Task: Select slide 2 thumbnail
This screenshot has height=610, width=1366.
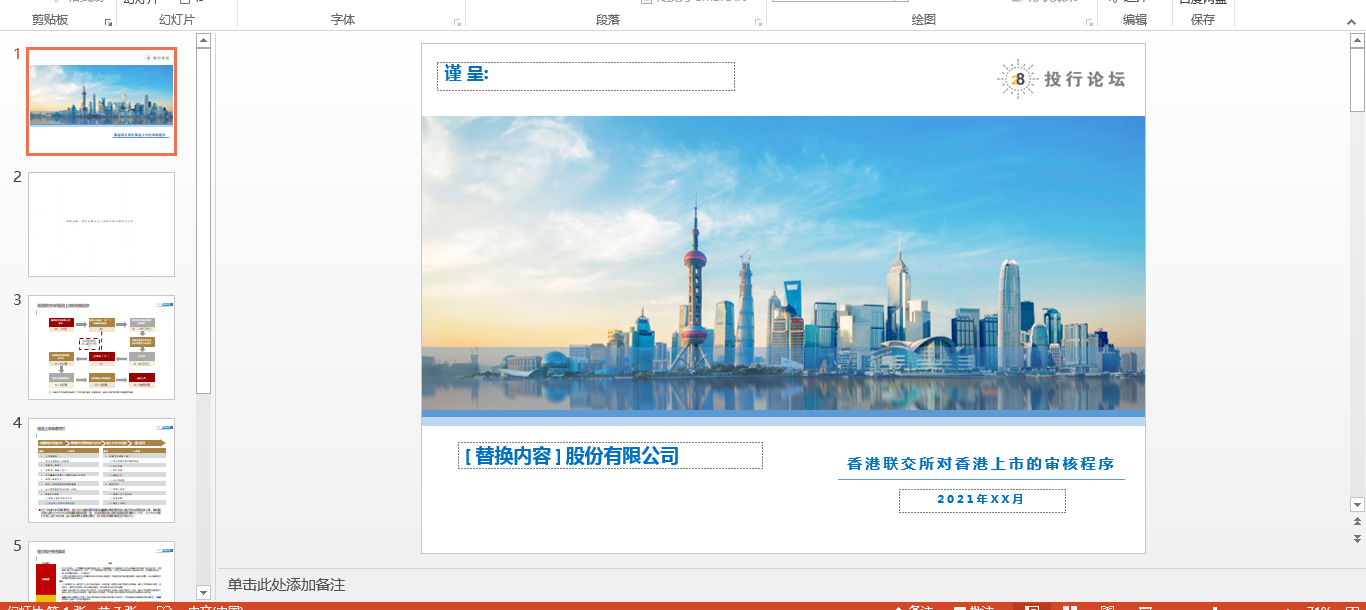Action: (101, 224)
